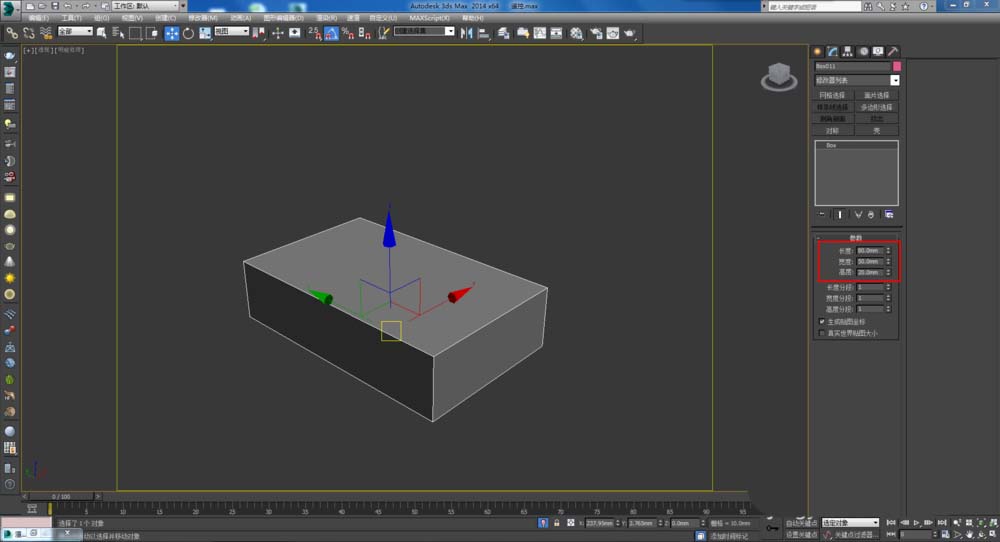Expand the modifier list dropdown
Viewport: 1000px width, 542px height.
click(x=894, y=80)
